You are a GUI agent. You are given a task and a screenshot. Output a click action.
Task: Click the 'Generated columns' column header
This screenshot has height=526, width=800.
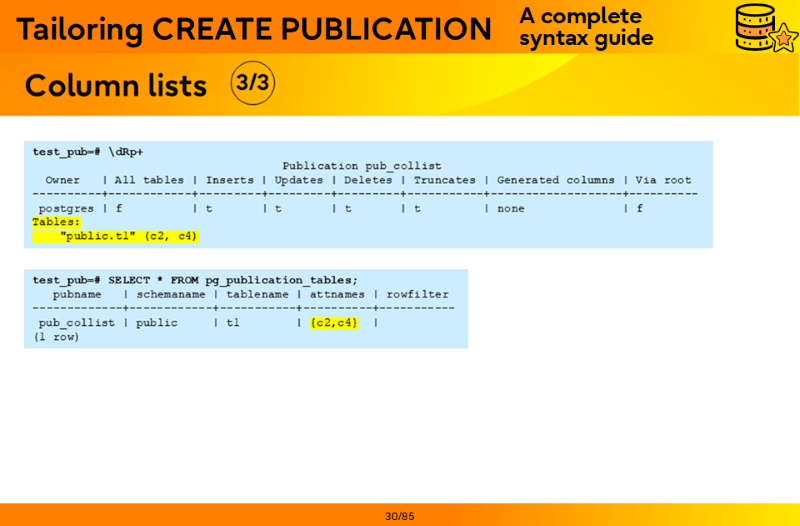556,180
